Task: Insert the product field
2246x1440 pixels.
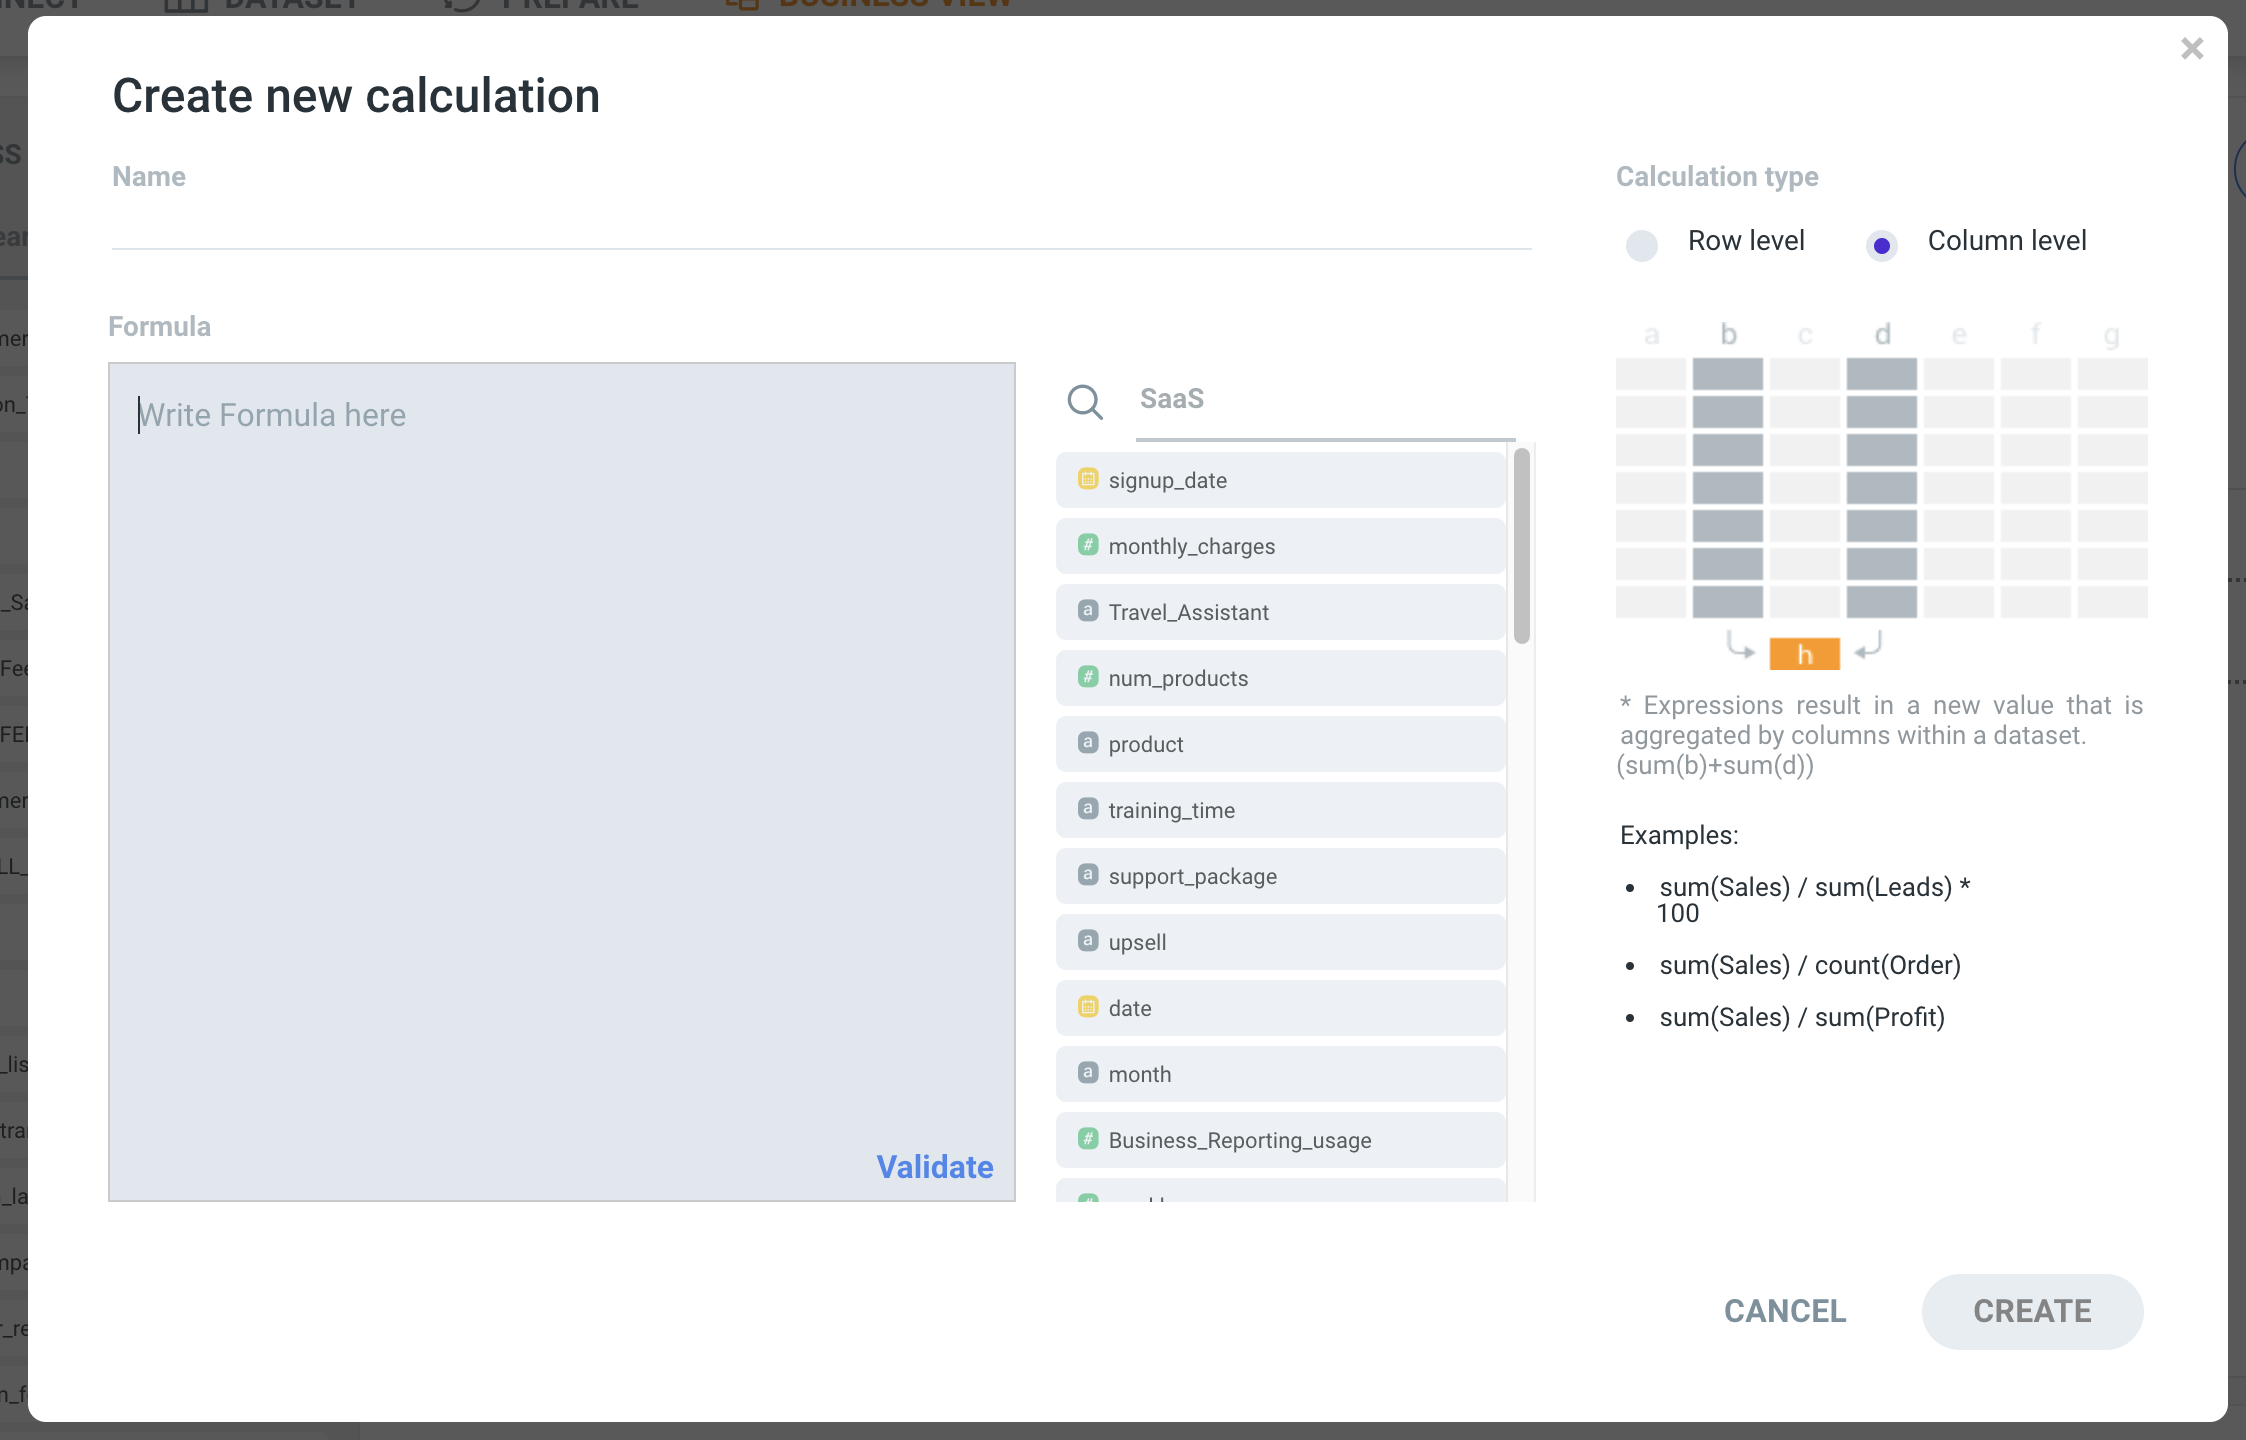Action: (x=1281, y=744)
